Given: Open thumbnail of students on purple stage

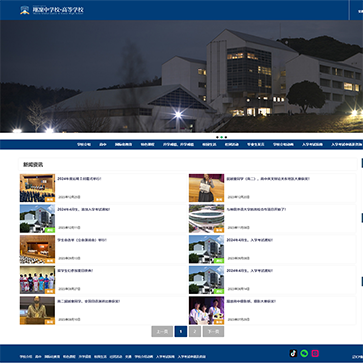Looking at the screenshot, I should point(206,310).
